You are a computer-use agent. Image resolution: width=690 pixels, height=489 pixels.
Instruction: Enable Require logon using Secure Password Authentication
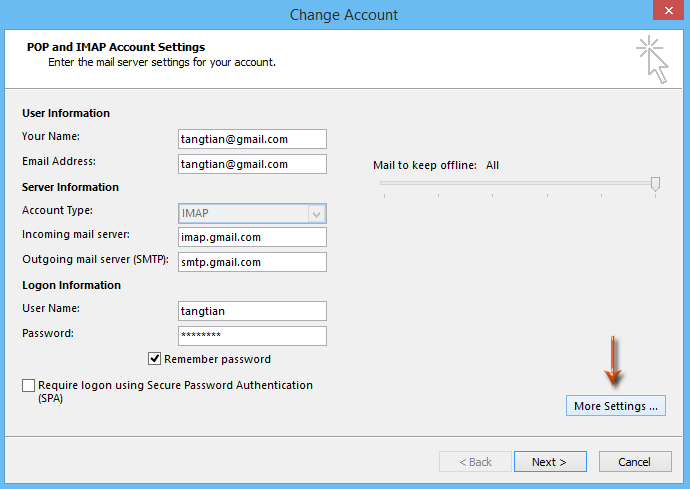pyautogui.click(x=29, y=386)
